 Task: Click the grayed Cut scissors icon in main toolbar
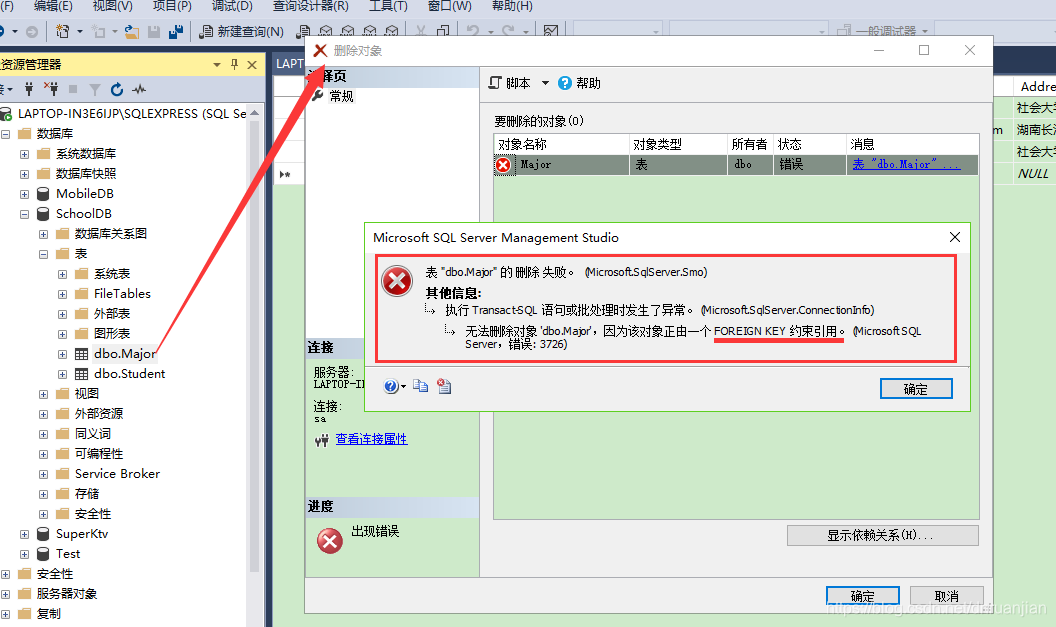point(421,32)
